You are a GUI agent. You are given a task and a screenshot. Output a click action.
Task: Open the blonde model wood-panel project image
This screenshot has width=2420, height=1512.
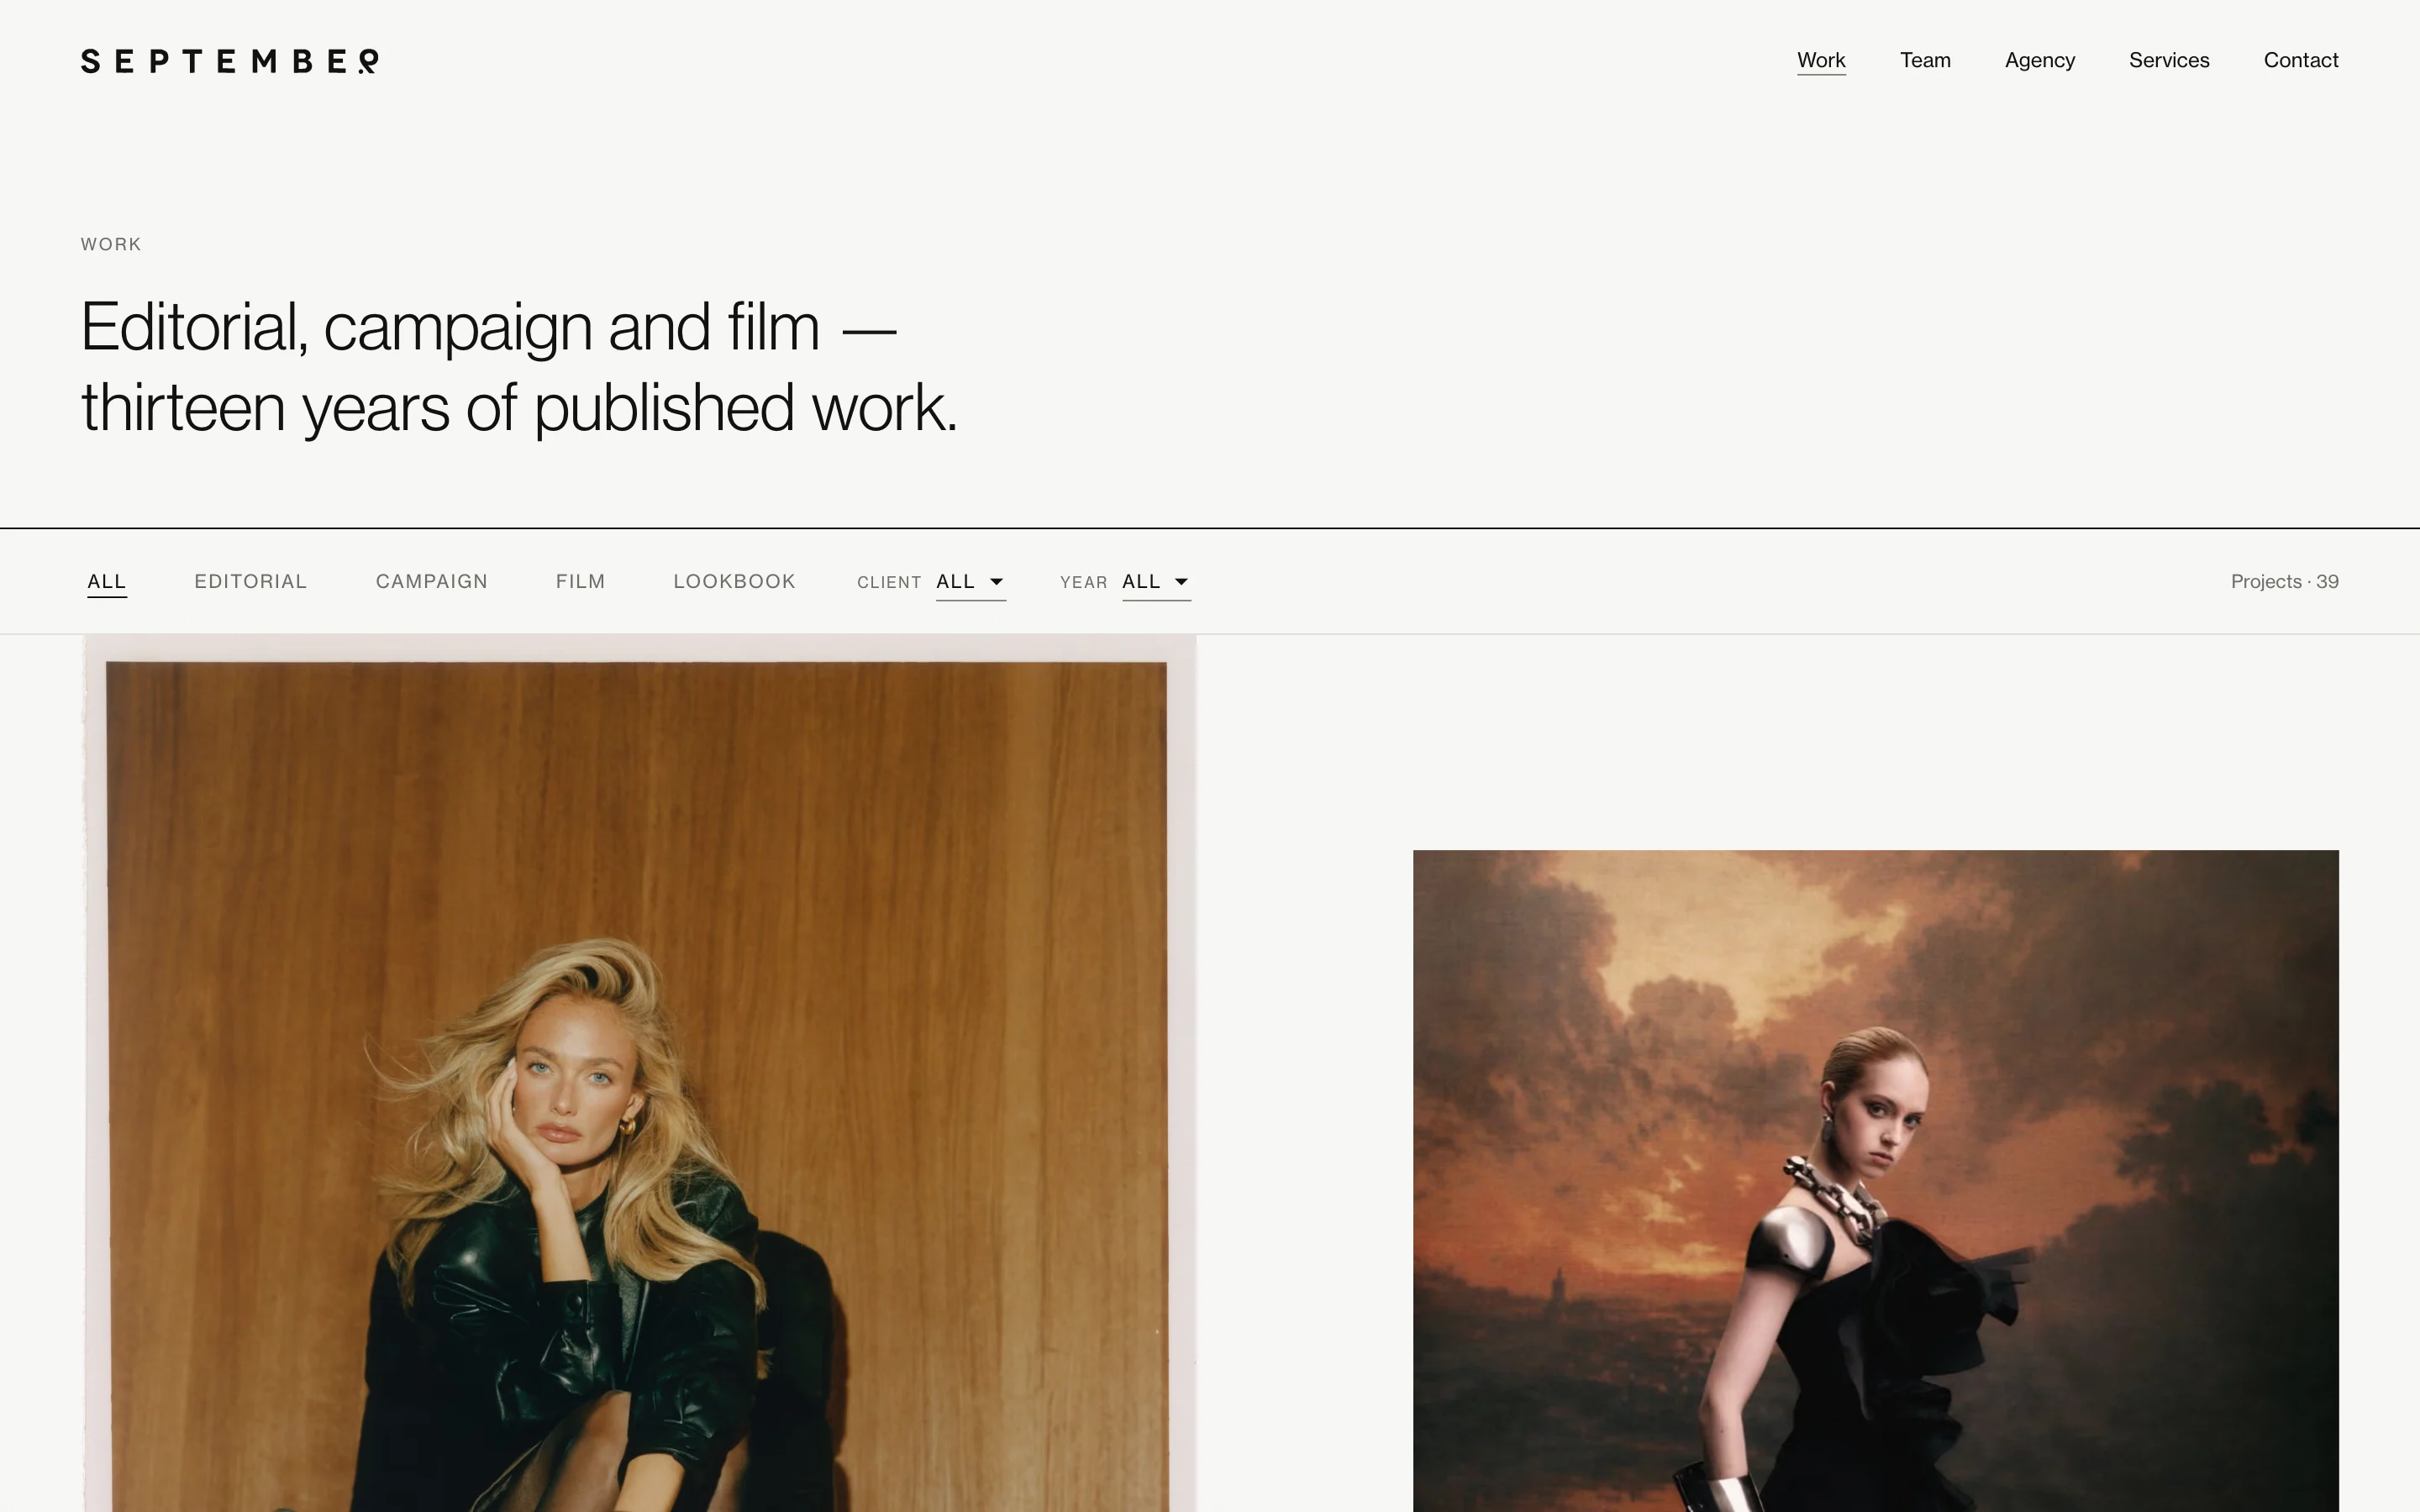pos(639,1073)
